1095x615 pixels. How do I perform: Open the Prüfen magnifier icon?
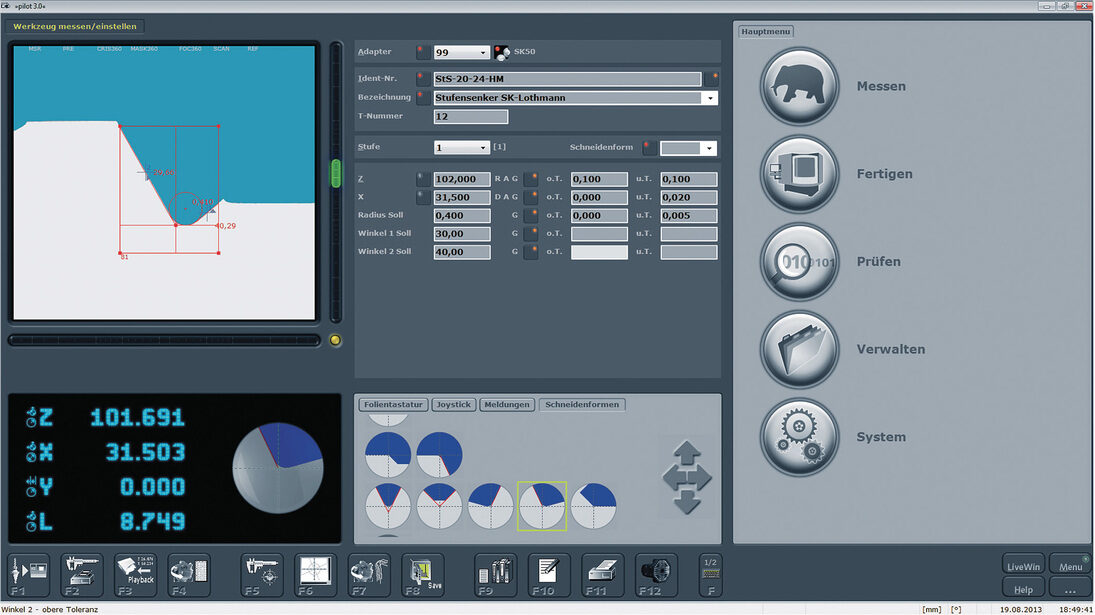click(799, 262)
